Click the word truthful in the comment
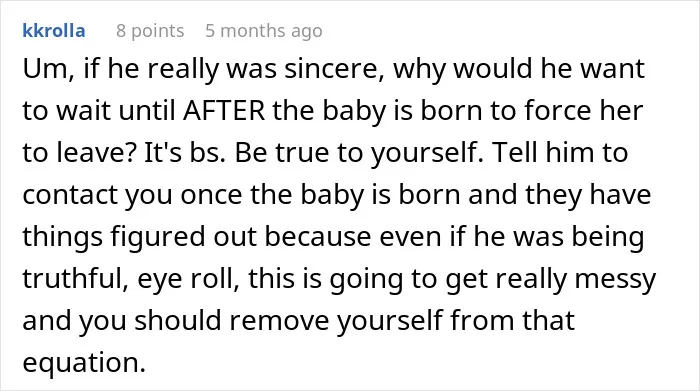This screenshot has width=700, height=391. pos(75,279)
